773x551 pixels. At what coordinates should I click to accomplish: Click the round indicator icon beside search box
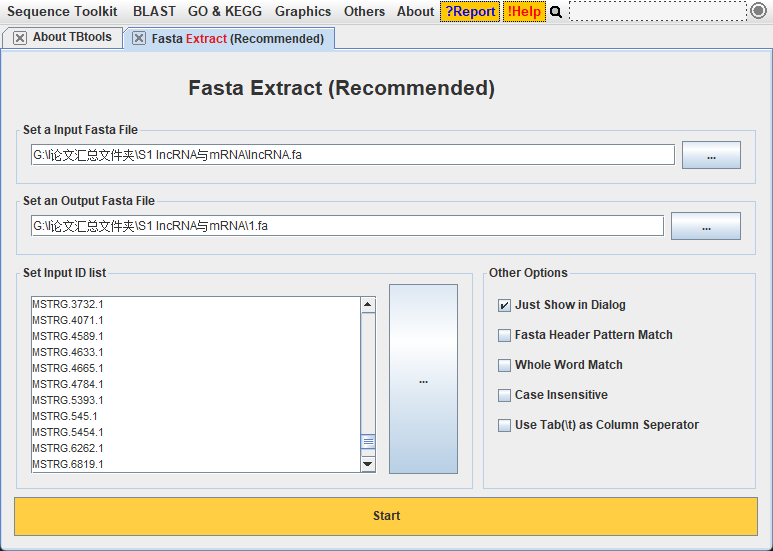click(x=758, y=11)
